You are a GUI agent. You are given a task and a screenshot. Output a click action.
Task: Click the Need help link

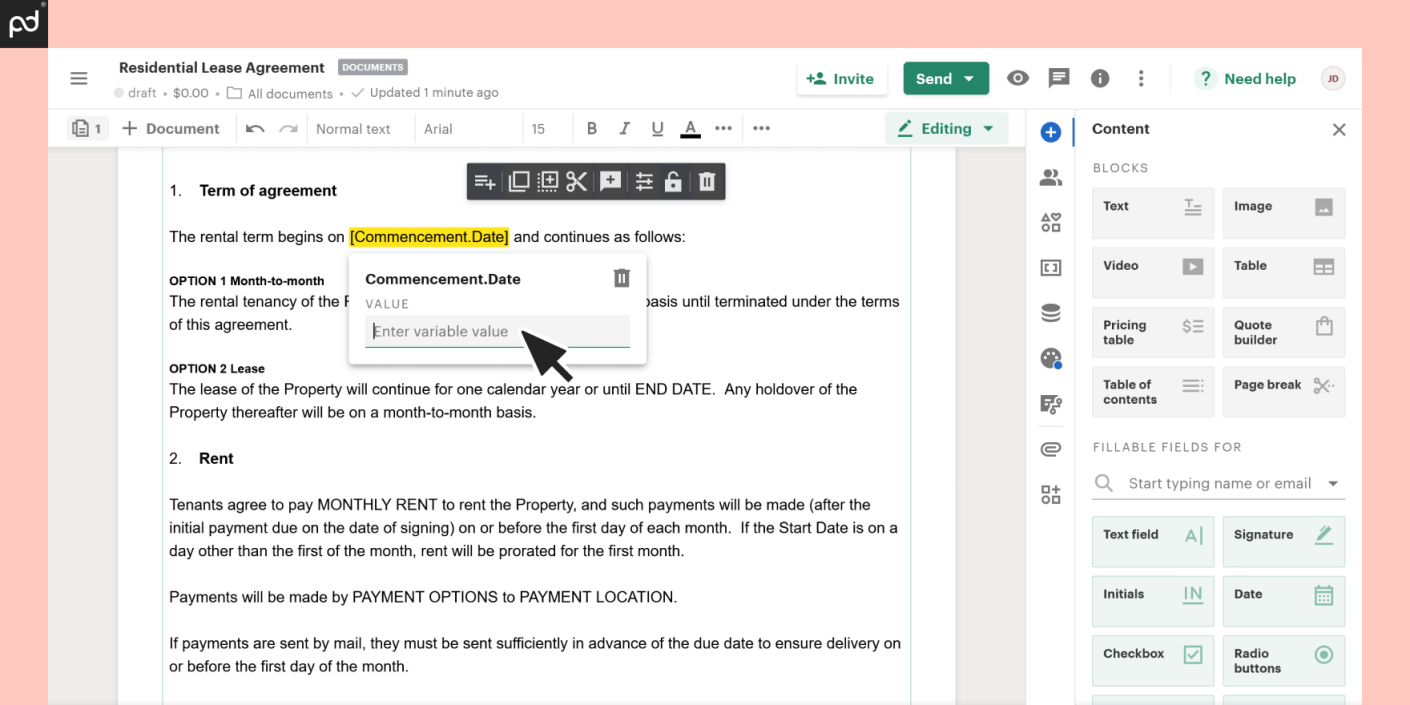[x=1247, y=79]
